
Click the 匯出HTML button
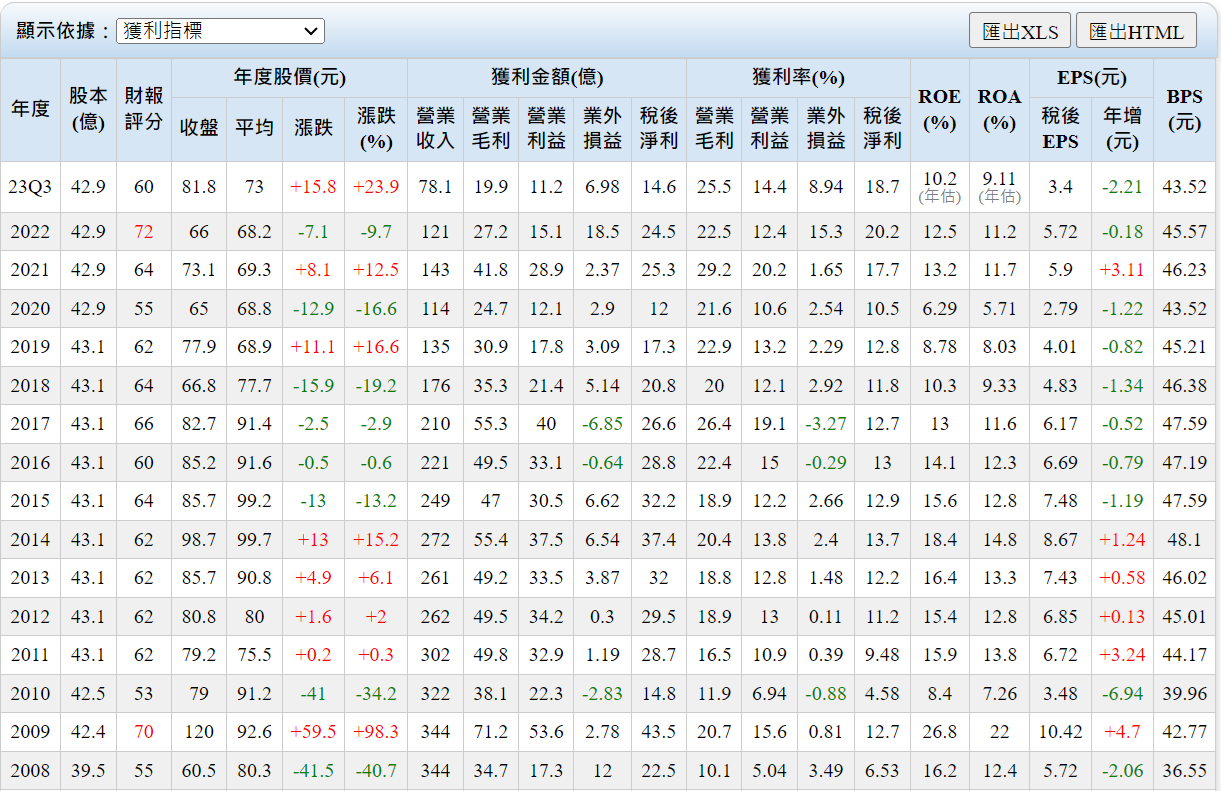coord(1135,31)
